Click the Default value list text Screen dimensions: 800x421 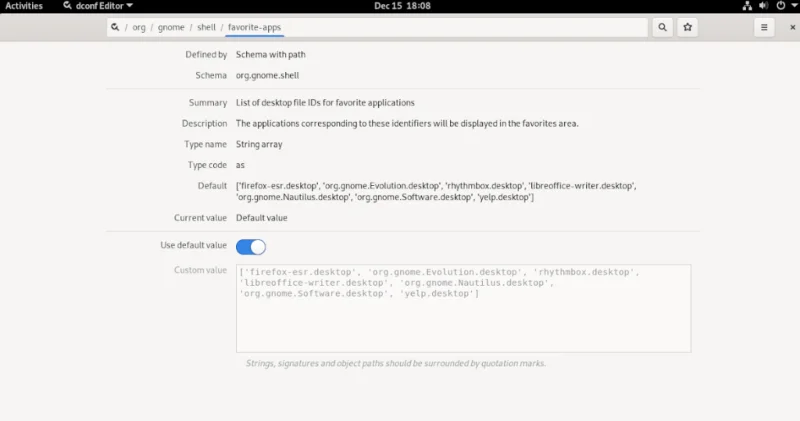(436, 191)
